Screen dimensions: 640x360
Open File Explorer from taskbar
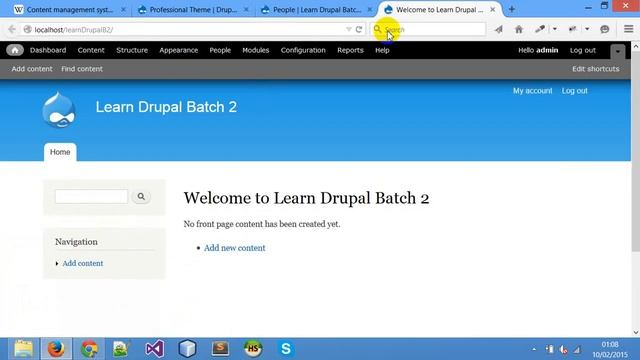tap(23, 349)
